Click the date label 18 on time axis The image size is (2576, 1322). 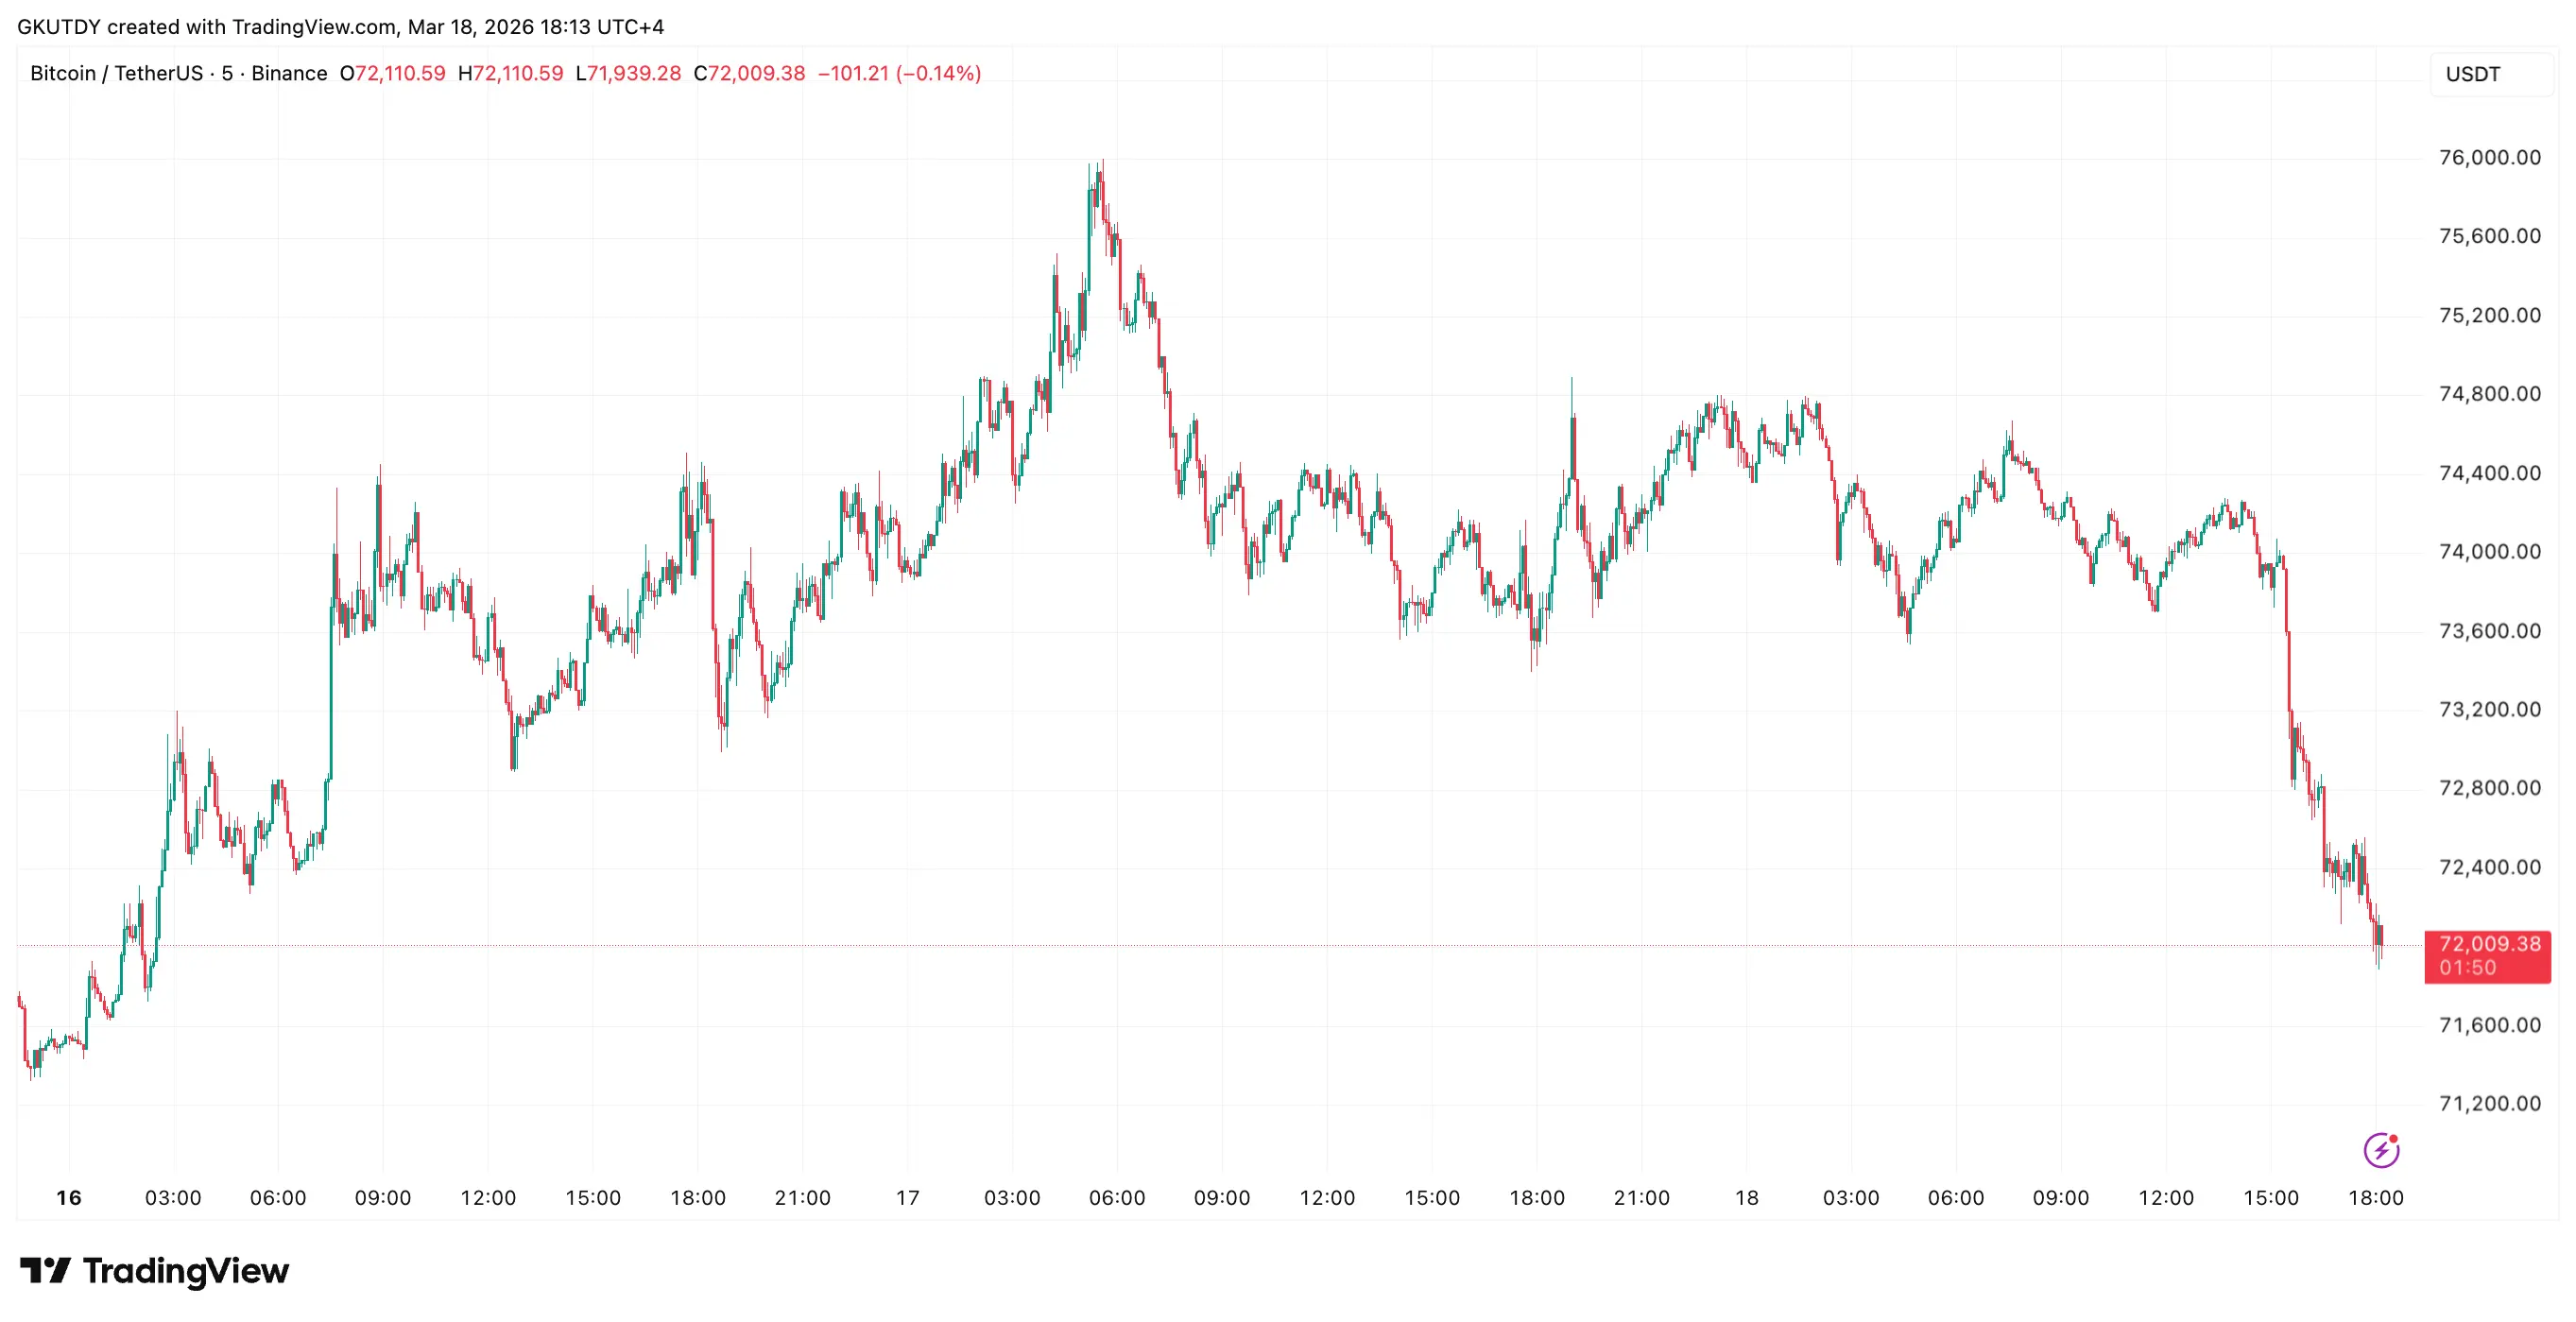(x=1746, y=1197)
